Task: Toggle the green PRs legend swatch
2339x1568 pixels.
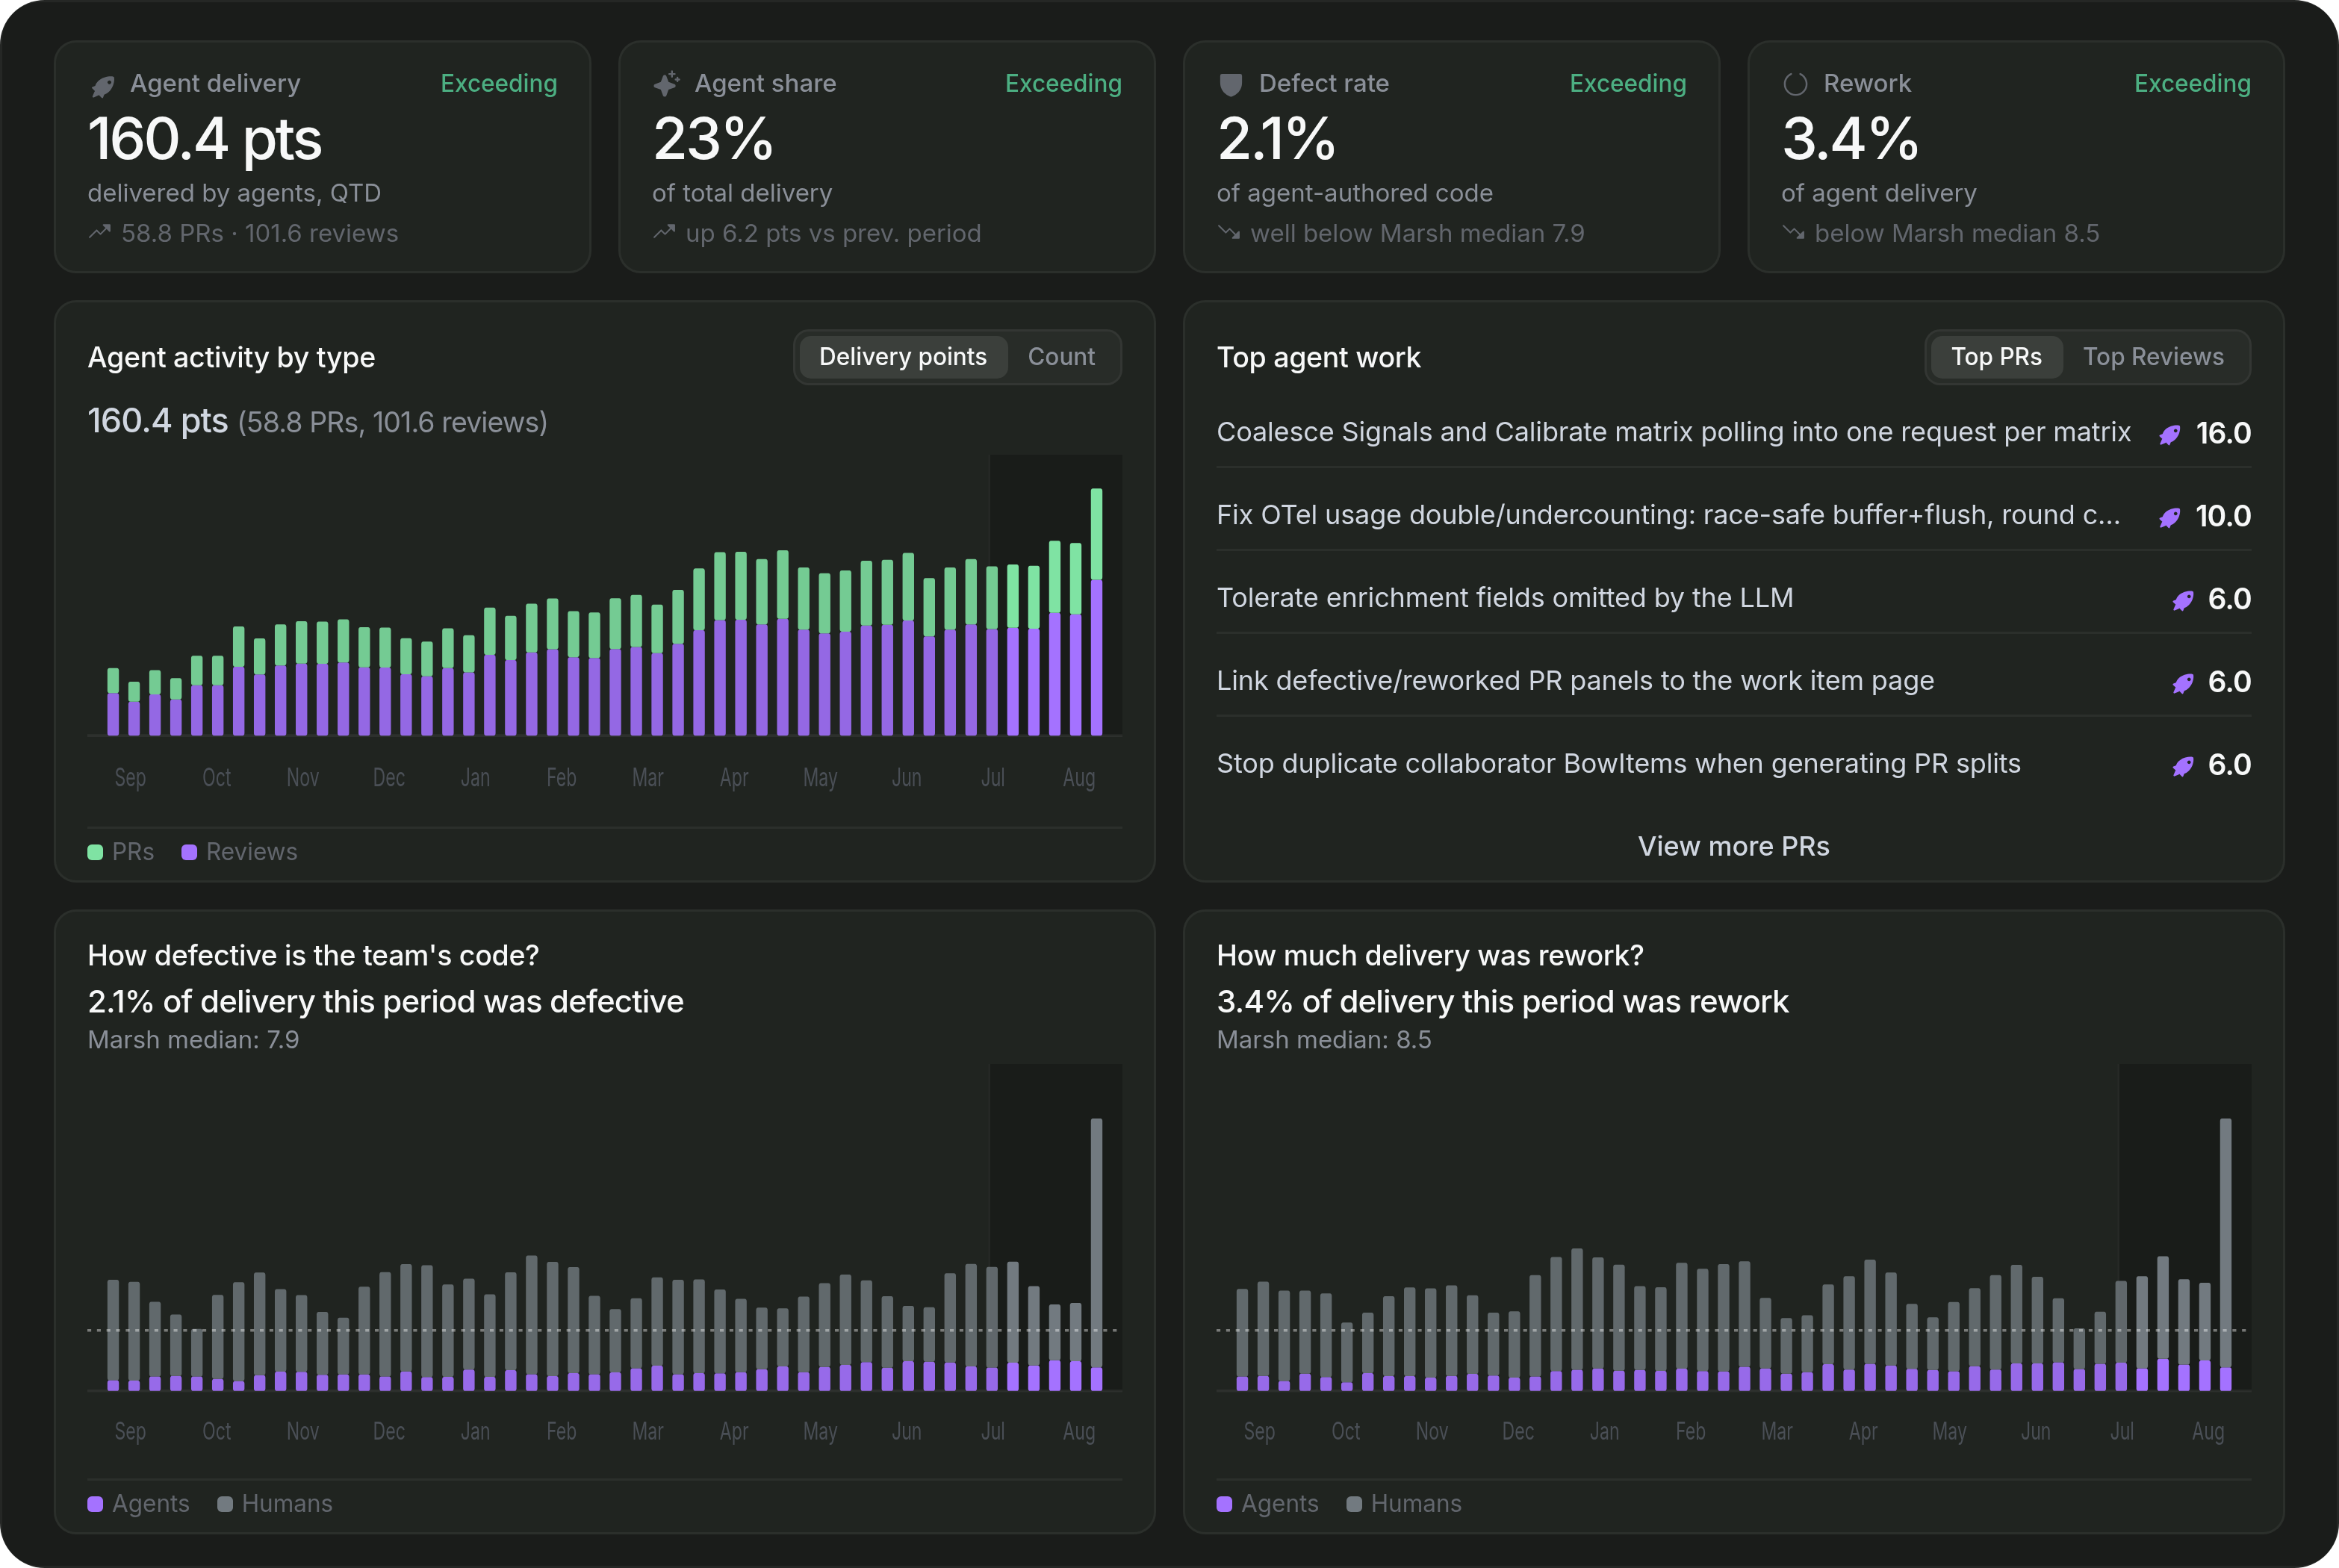Action: tap(95, 852)
